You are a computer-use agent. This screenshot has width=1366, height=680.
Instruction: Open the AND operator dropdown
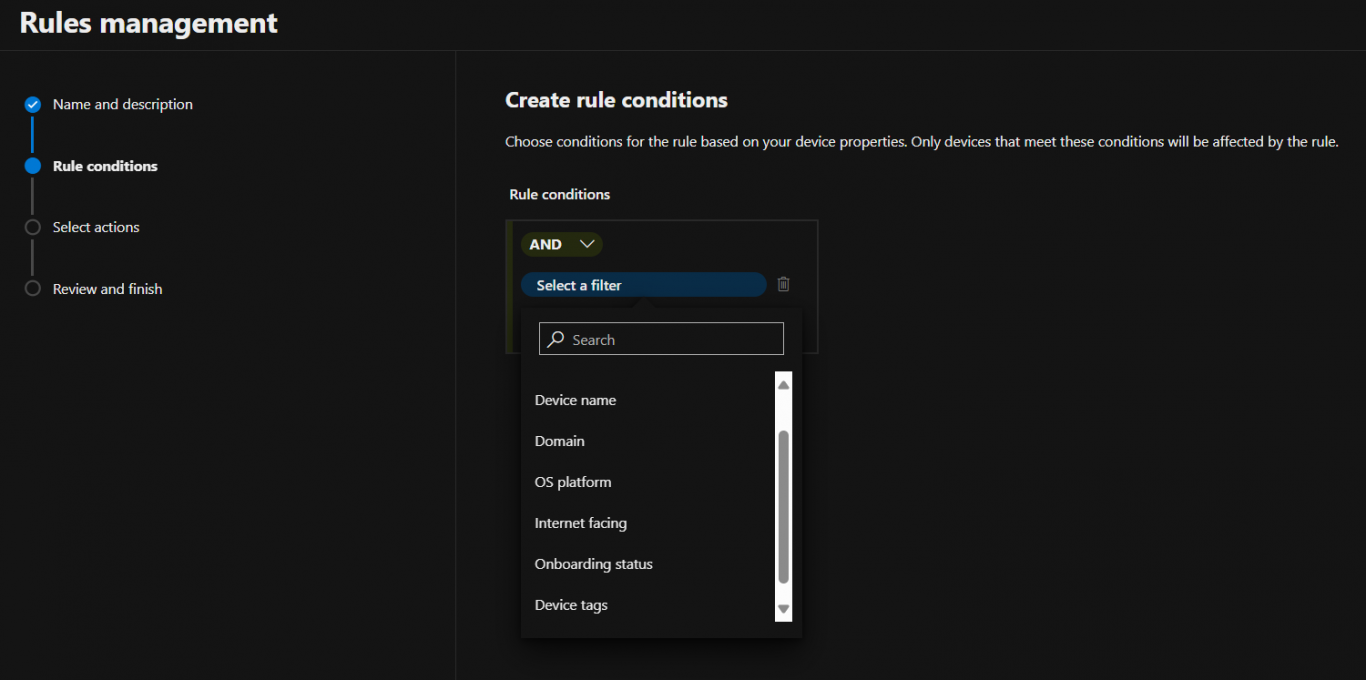pos(561,244)
